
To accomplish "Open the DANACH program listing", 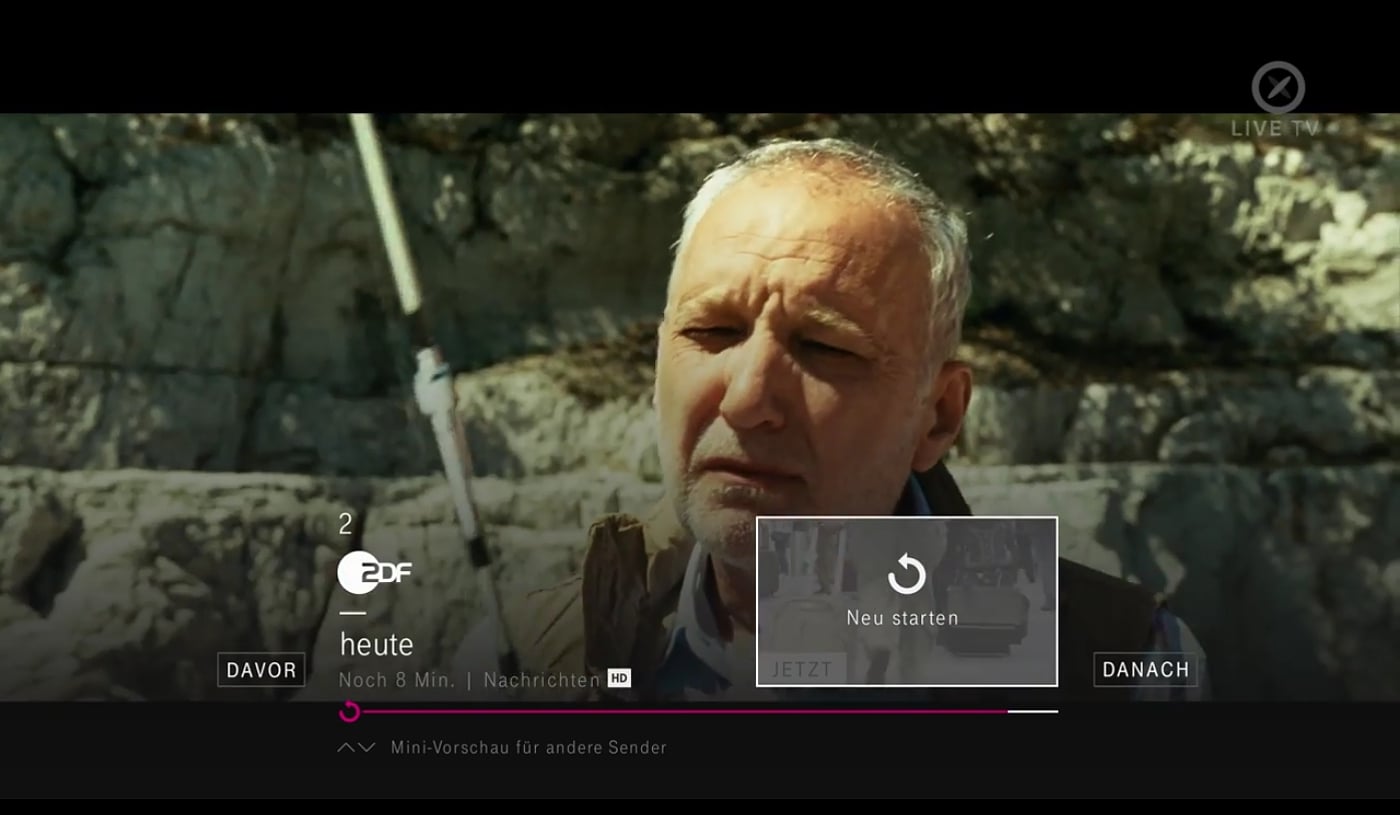I will [x=1144, y=670].
